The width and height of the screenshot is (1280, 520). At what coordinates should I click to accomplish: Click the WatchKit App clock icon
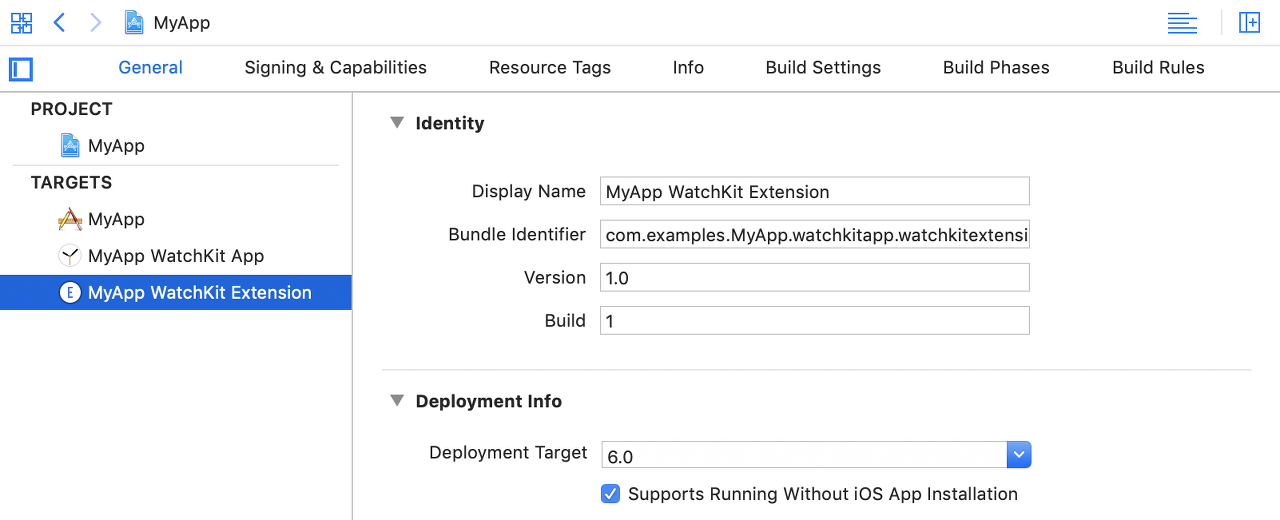(x=70, y=256)
